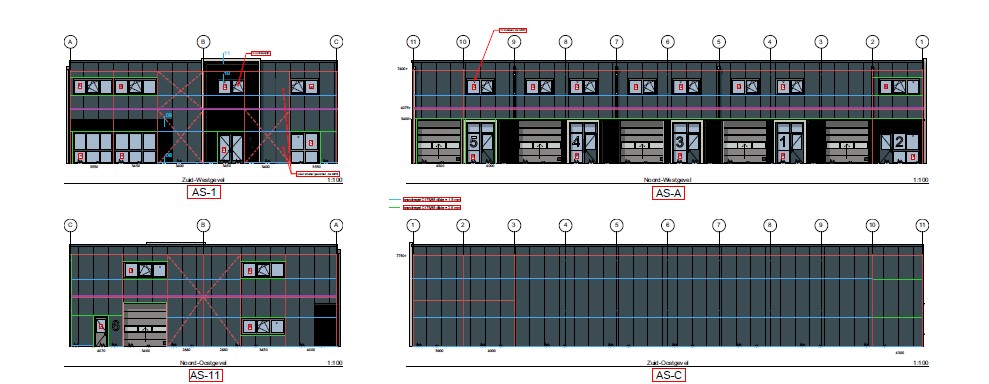
Task: Select door number 4 in Noord-Westgevel
Action: [x=575, y=142]
